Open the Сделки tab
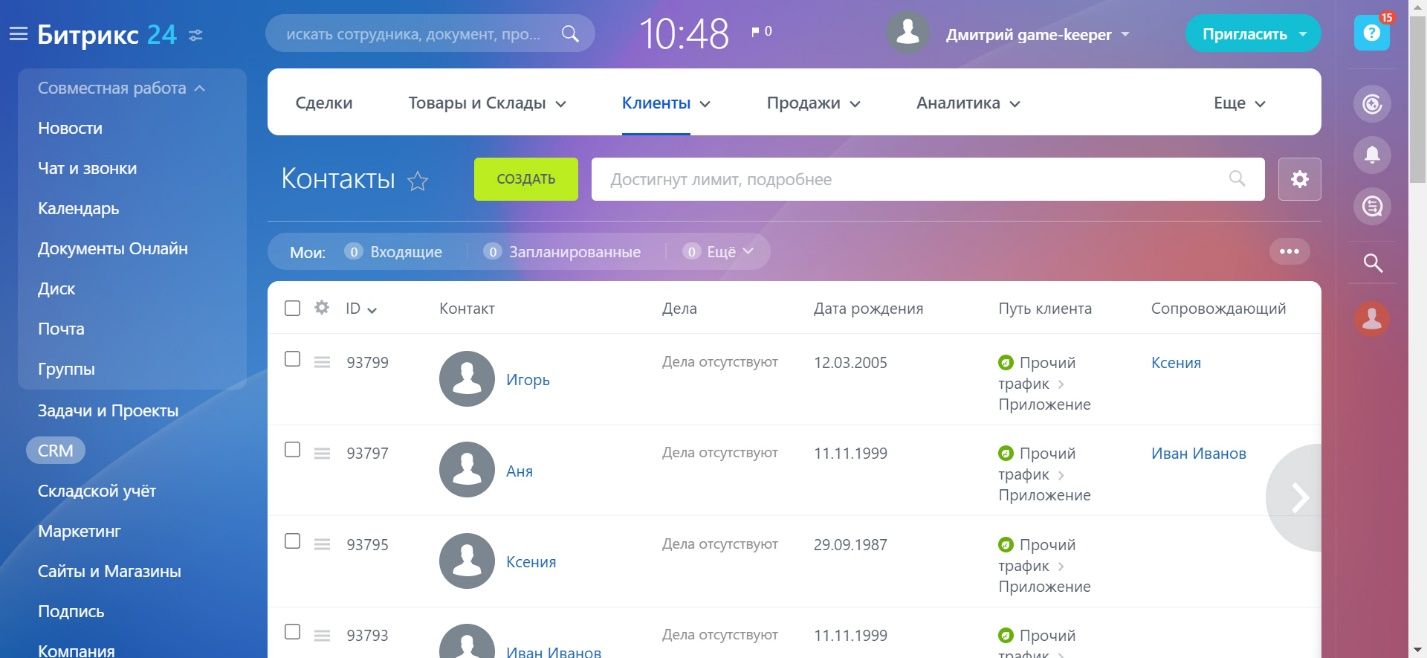The height and width of the screenshot is (658, 1427). pos(324,103)
